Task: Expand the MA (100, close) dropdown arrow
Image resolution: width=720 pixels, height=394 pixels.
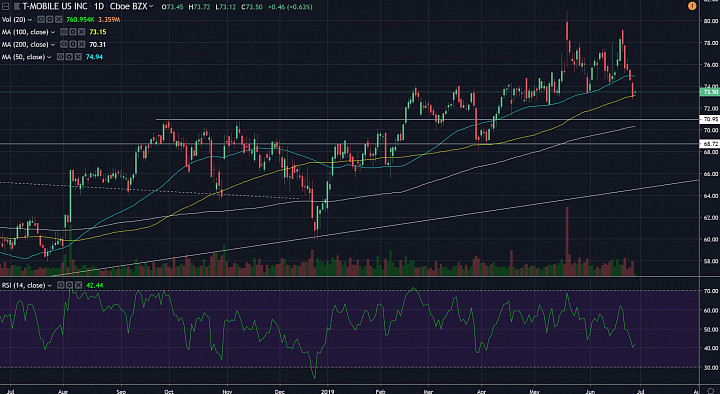Action: coord(53,32)
